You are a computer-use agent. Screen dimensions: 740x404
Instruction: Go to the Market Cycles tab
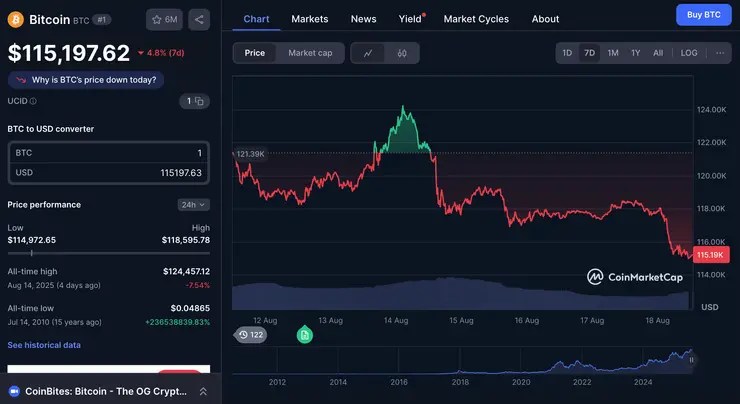(x=476, y=19)
